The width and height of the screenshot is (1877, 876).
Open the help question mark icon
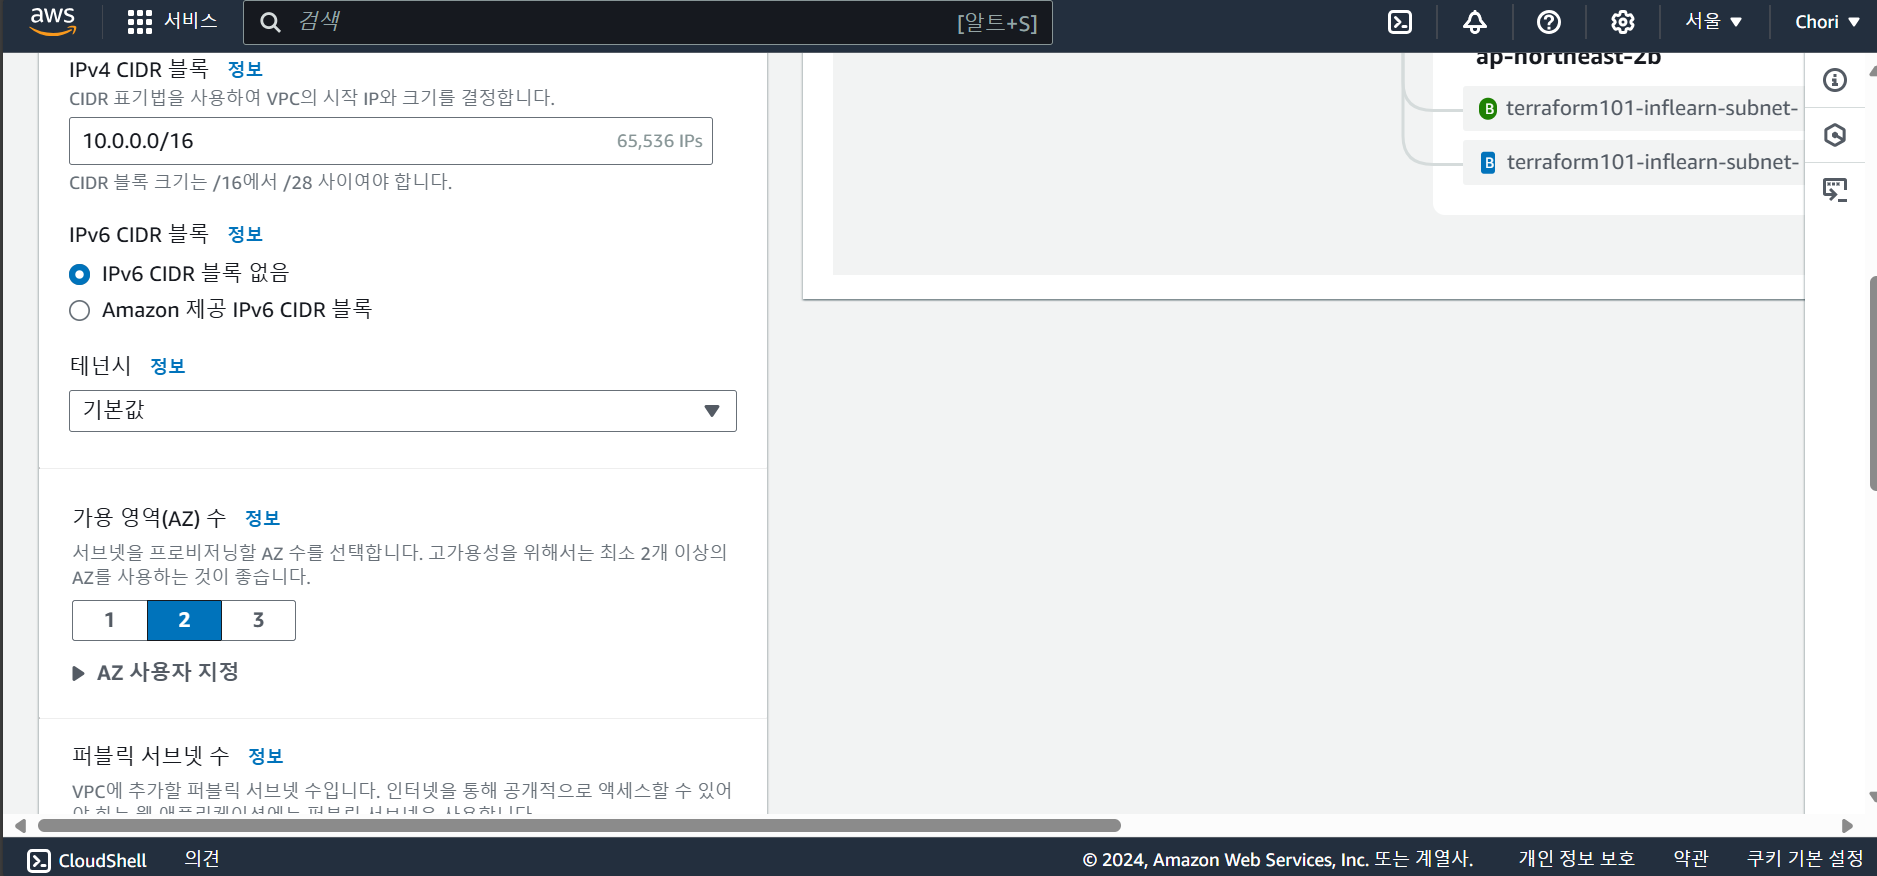click(x=1549, y=22)
